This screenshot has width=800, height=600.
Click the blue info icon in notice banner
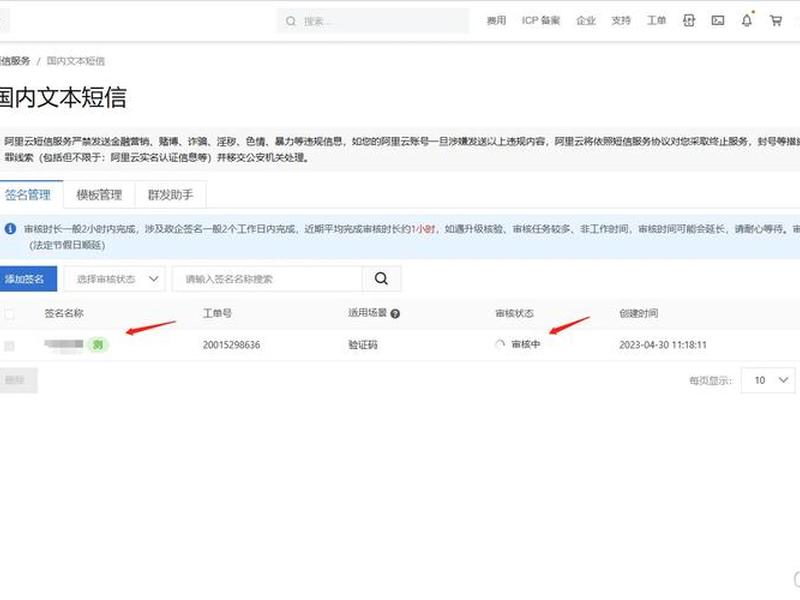pos(10,229)
